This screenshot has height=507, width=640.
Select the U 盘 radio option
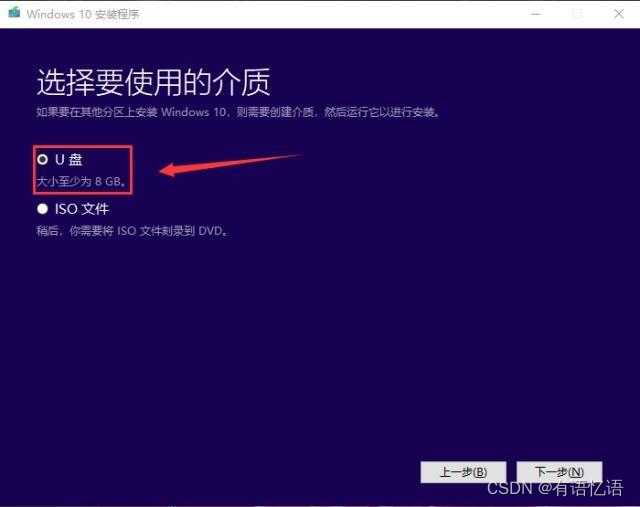click(x=42, y=159)
